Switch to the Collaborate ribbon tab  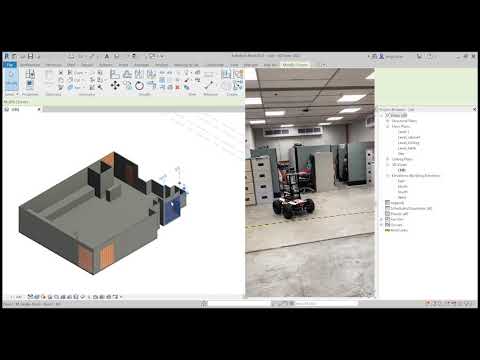pos(216,65)
